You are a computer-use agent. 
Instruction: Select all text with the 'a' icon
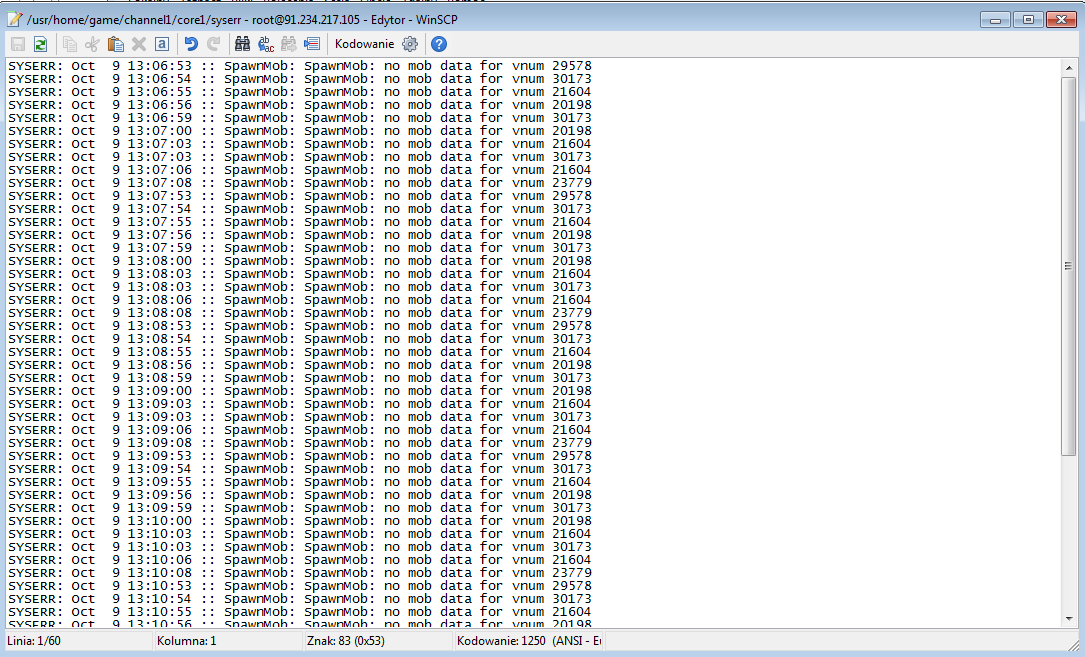click(x=162, y=44)
